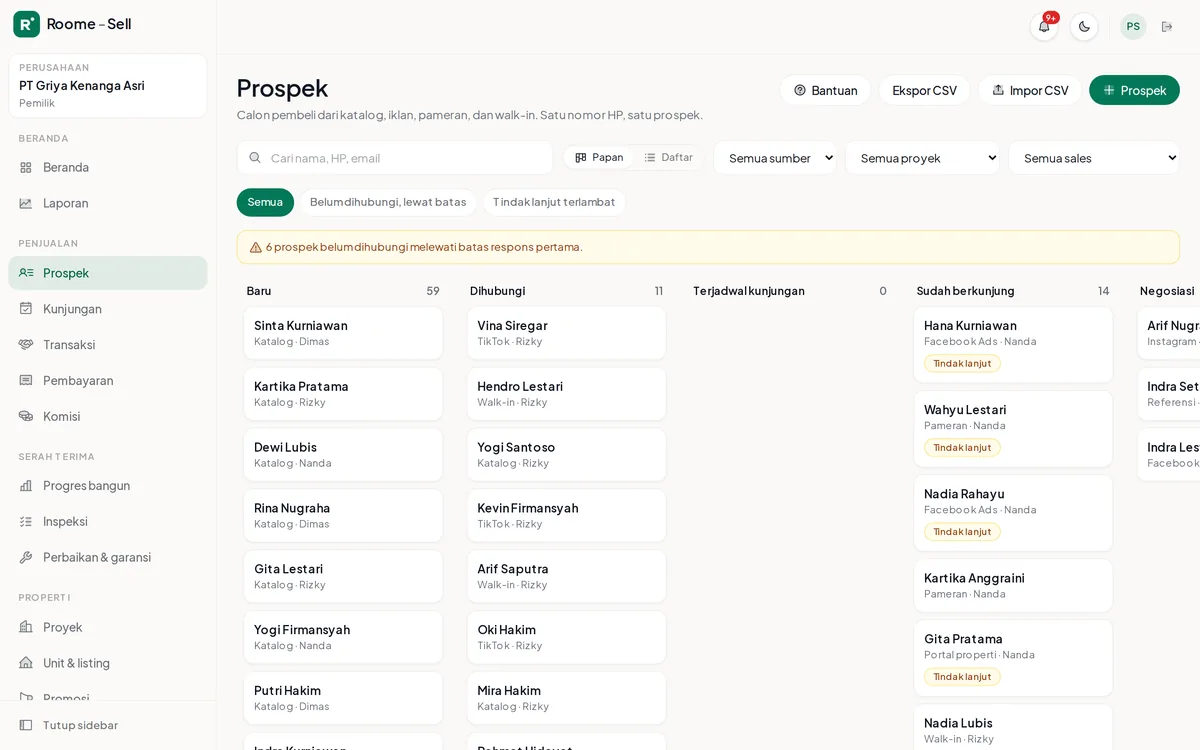This screenshot has width=1200, height=750.
Task: Filter by Tindak lanjut terlambat
Action: tap(554, 202)
